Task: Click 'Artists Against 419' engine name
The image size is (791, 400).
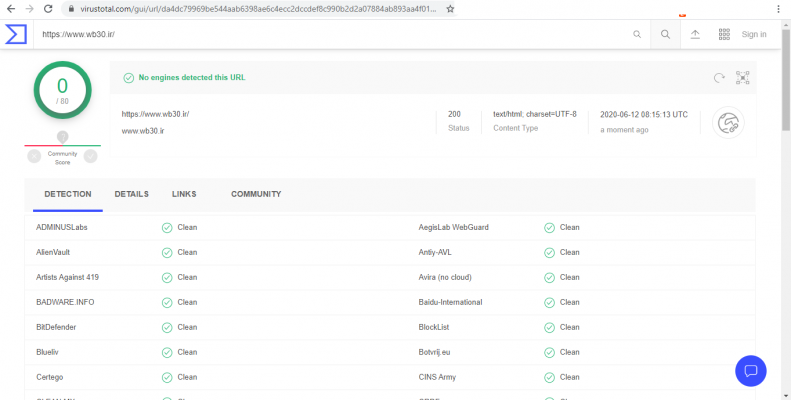Action: (67, 277)
